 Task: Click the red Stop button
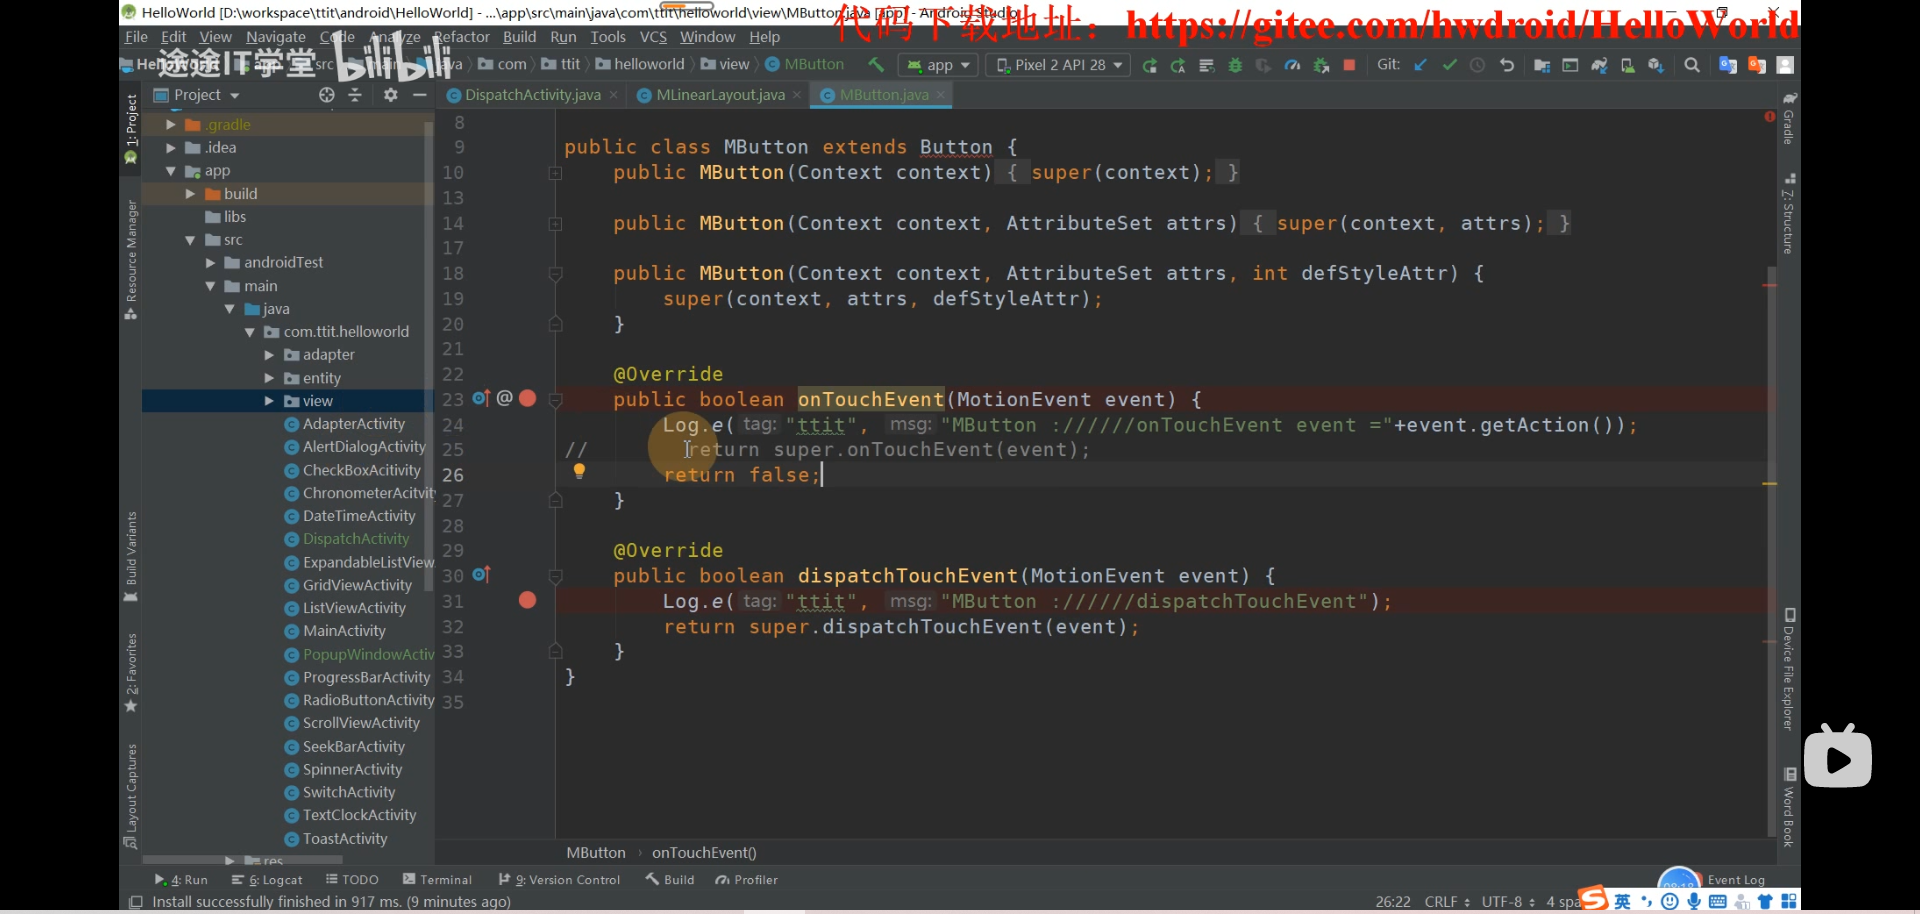tap(1349, 65)
